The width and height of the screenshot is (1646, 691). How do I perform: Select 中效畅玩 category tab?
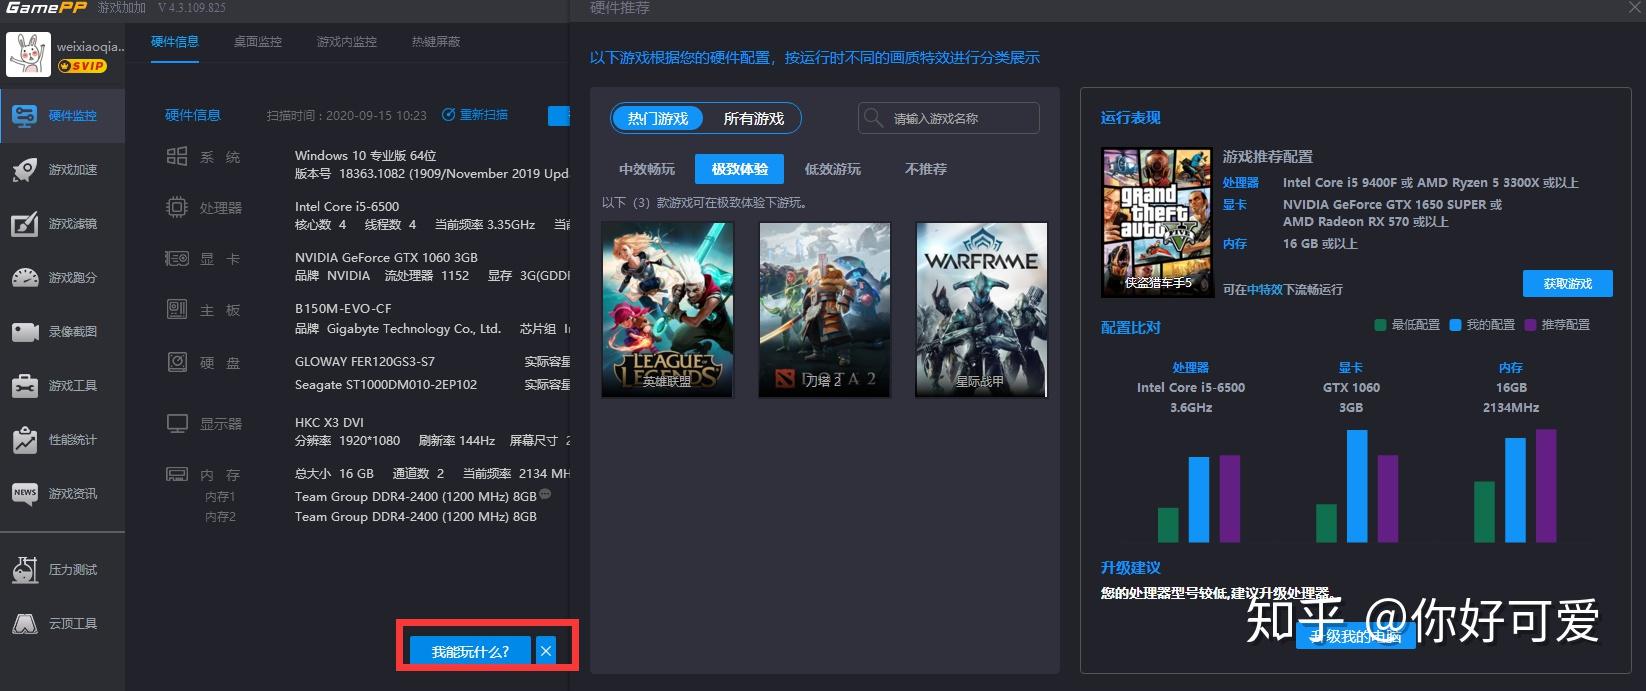coord(647,169)
